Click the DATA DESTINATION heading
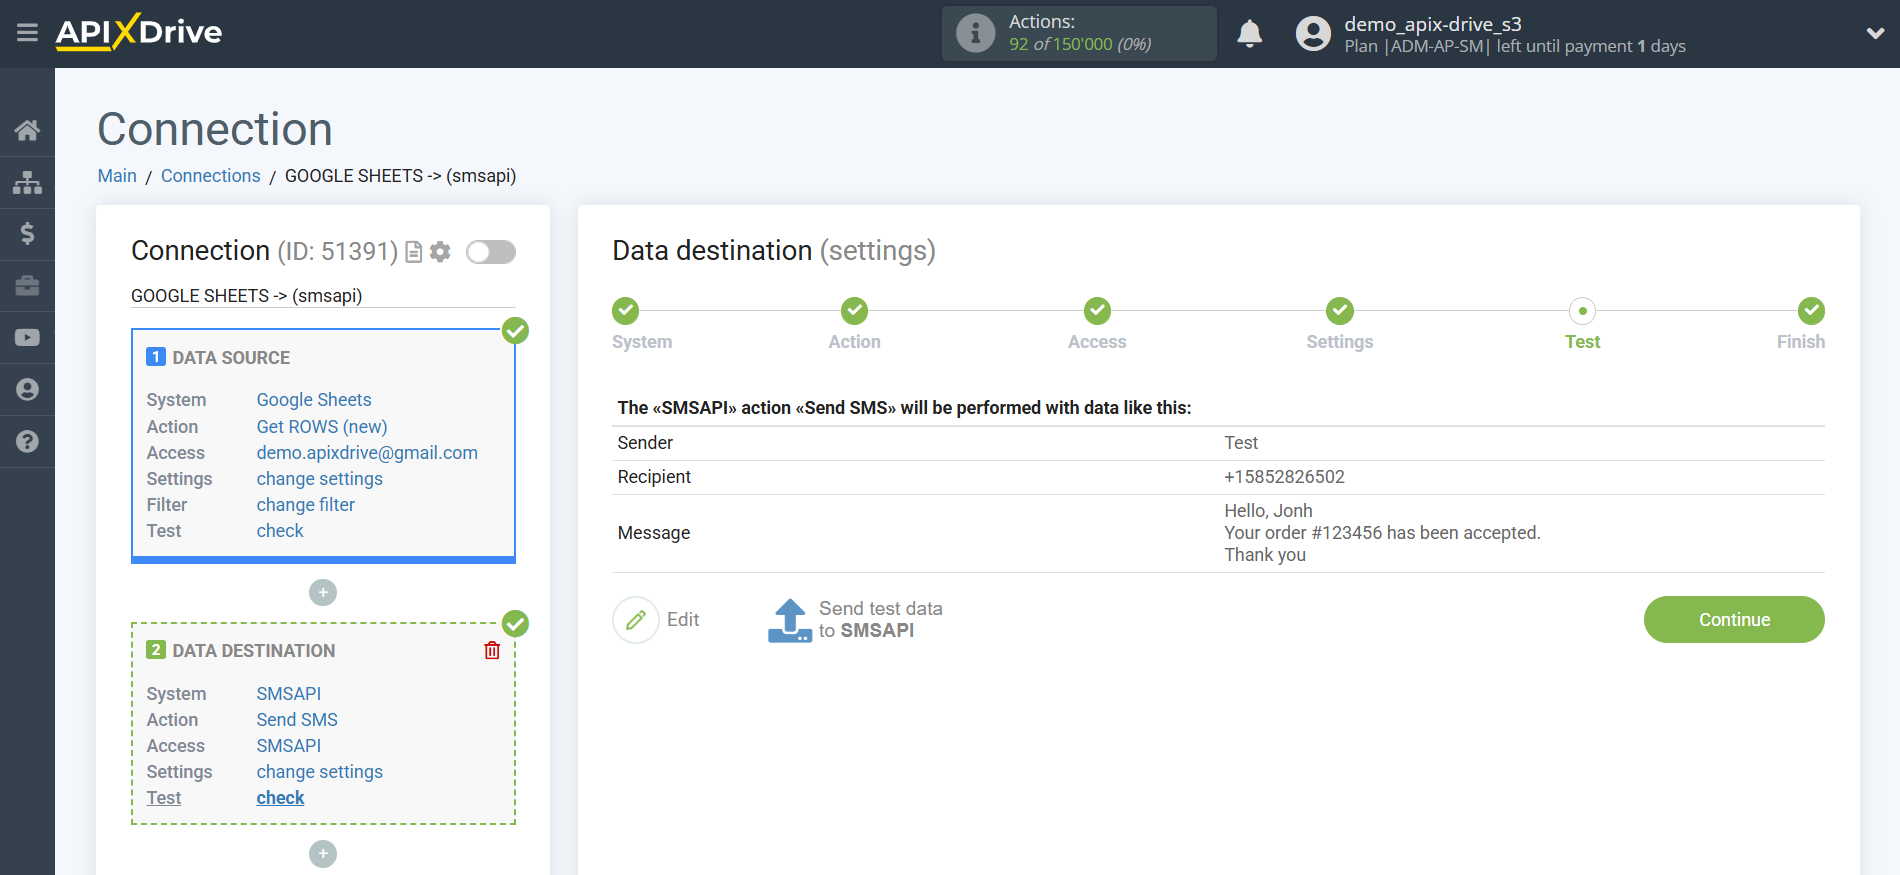The width and height of the screenshot is (1900, 875). click(254, 651)
